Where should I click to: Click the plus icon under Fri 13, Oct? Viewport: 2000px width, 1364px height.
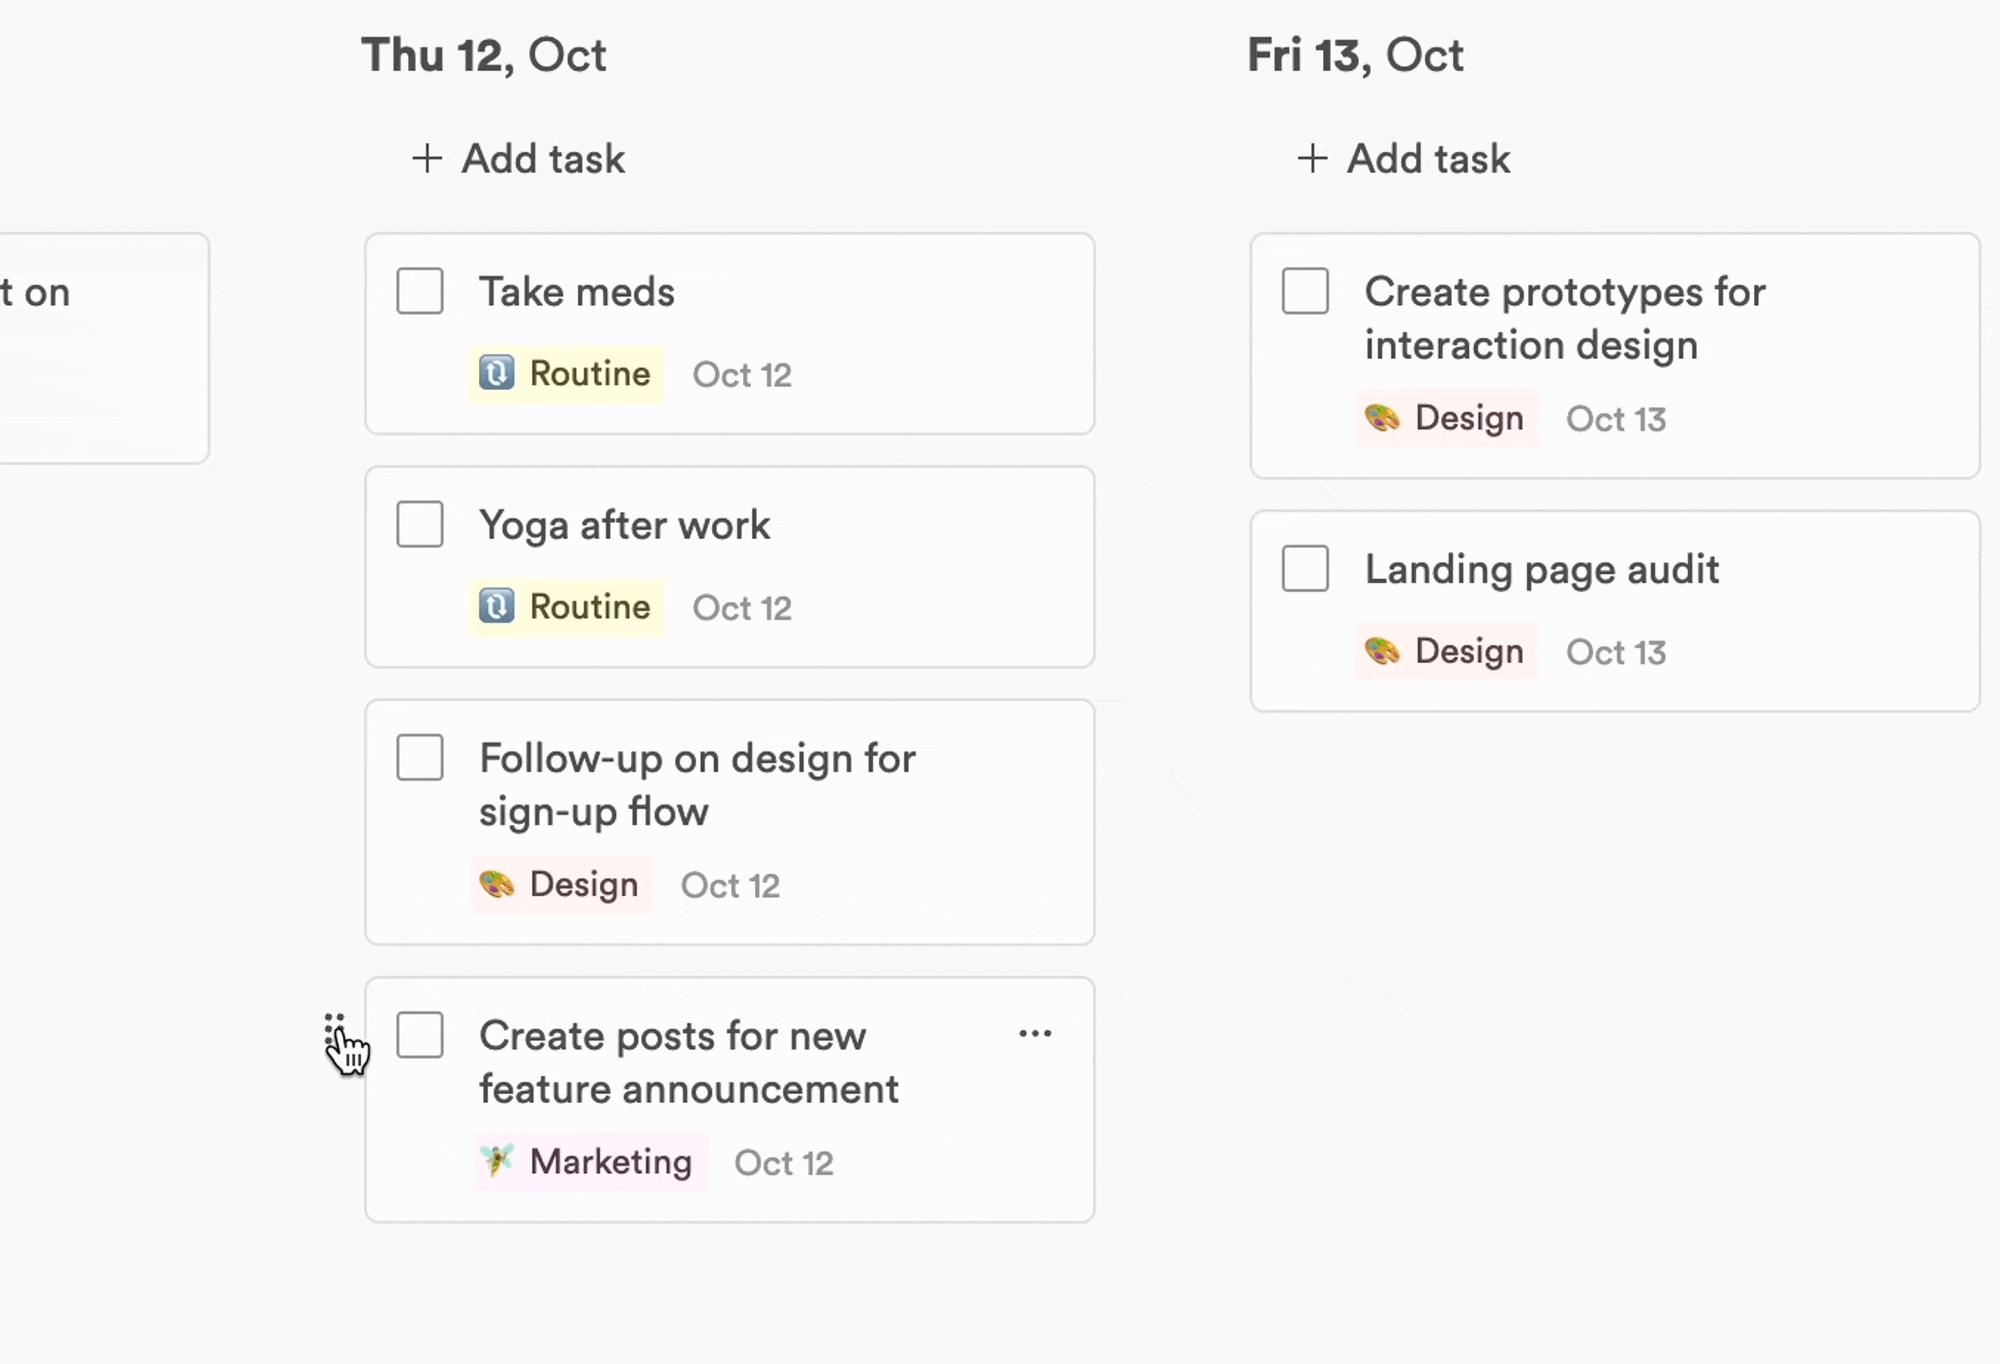pyautogui.click(x=1312, y=158)
